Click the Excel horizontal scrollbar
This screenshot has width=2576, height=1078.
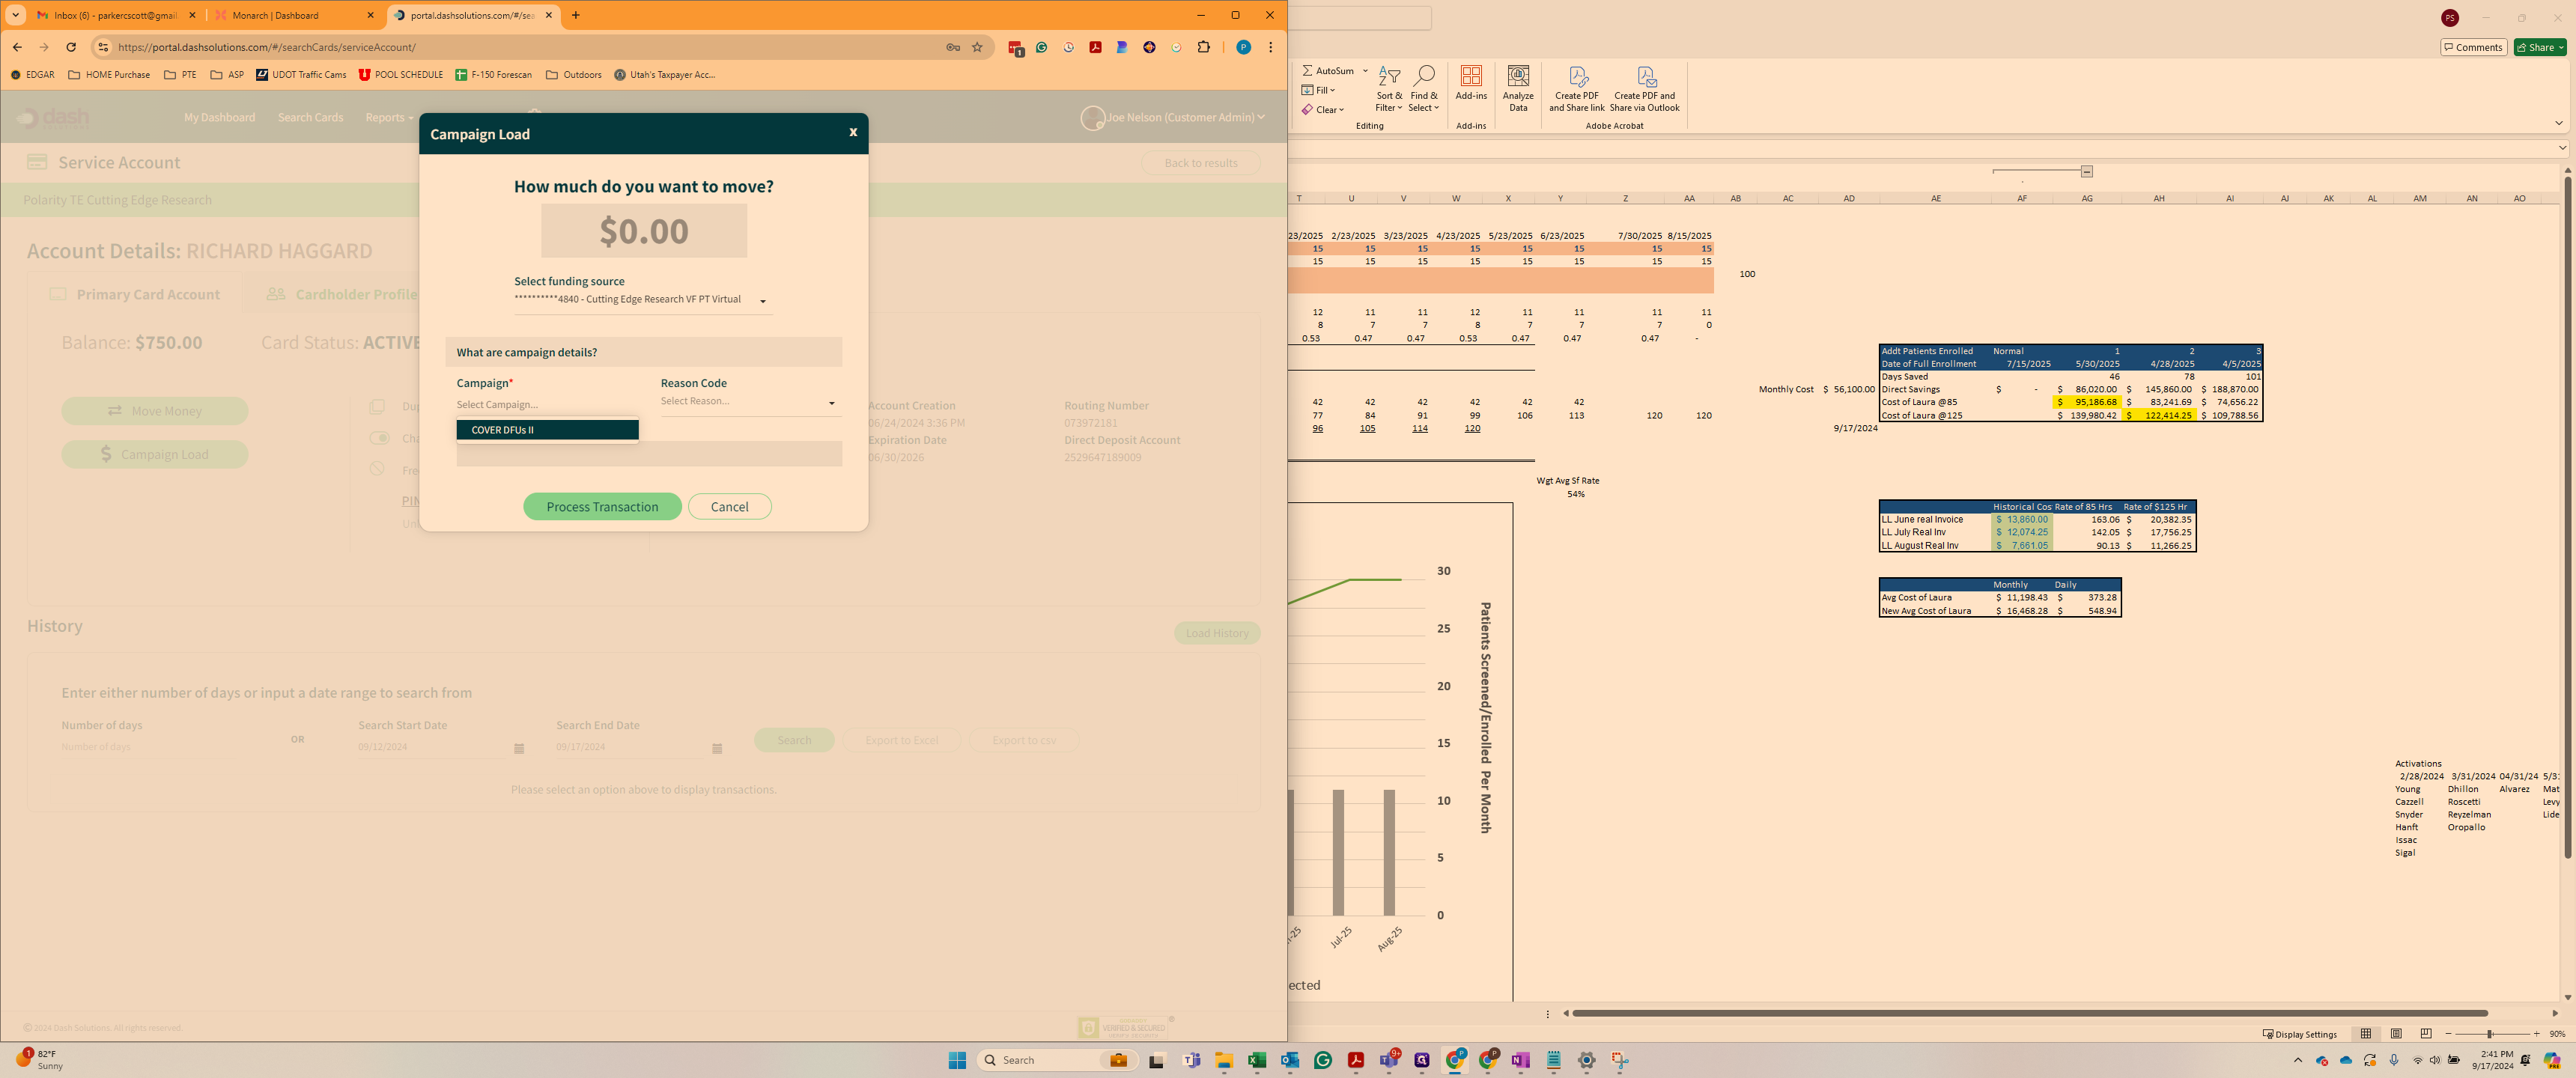point(2030,1013)
